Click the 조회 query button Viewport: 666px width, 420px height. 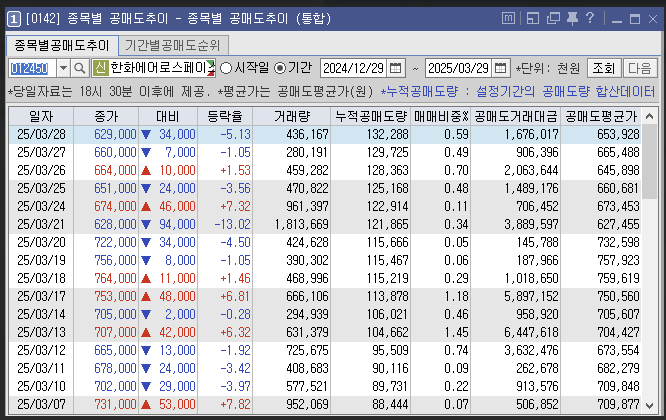[604, 68]
